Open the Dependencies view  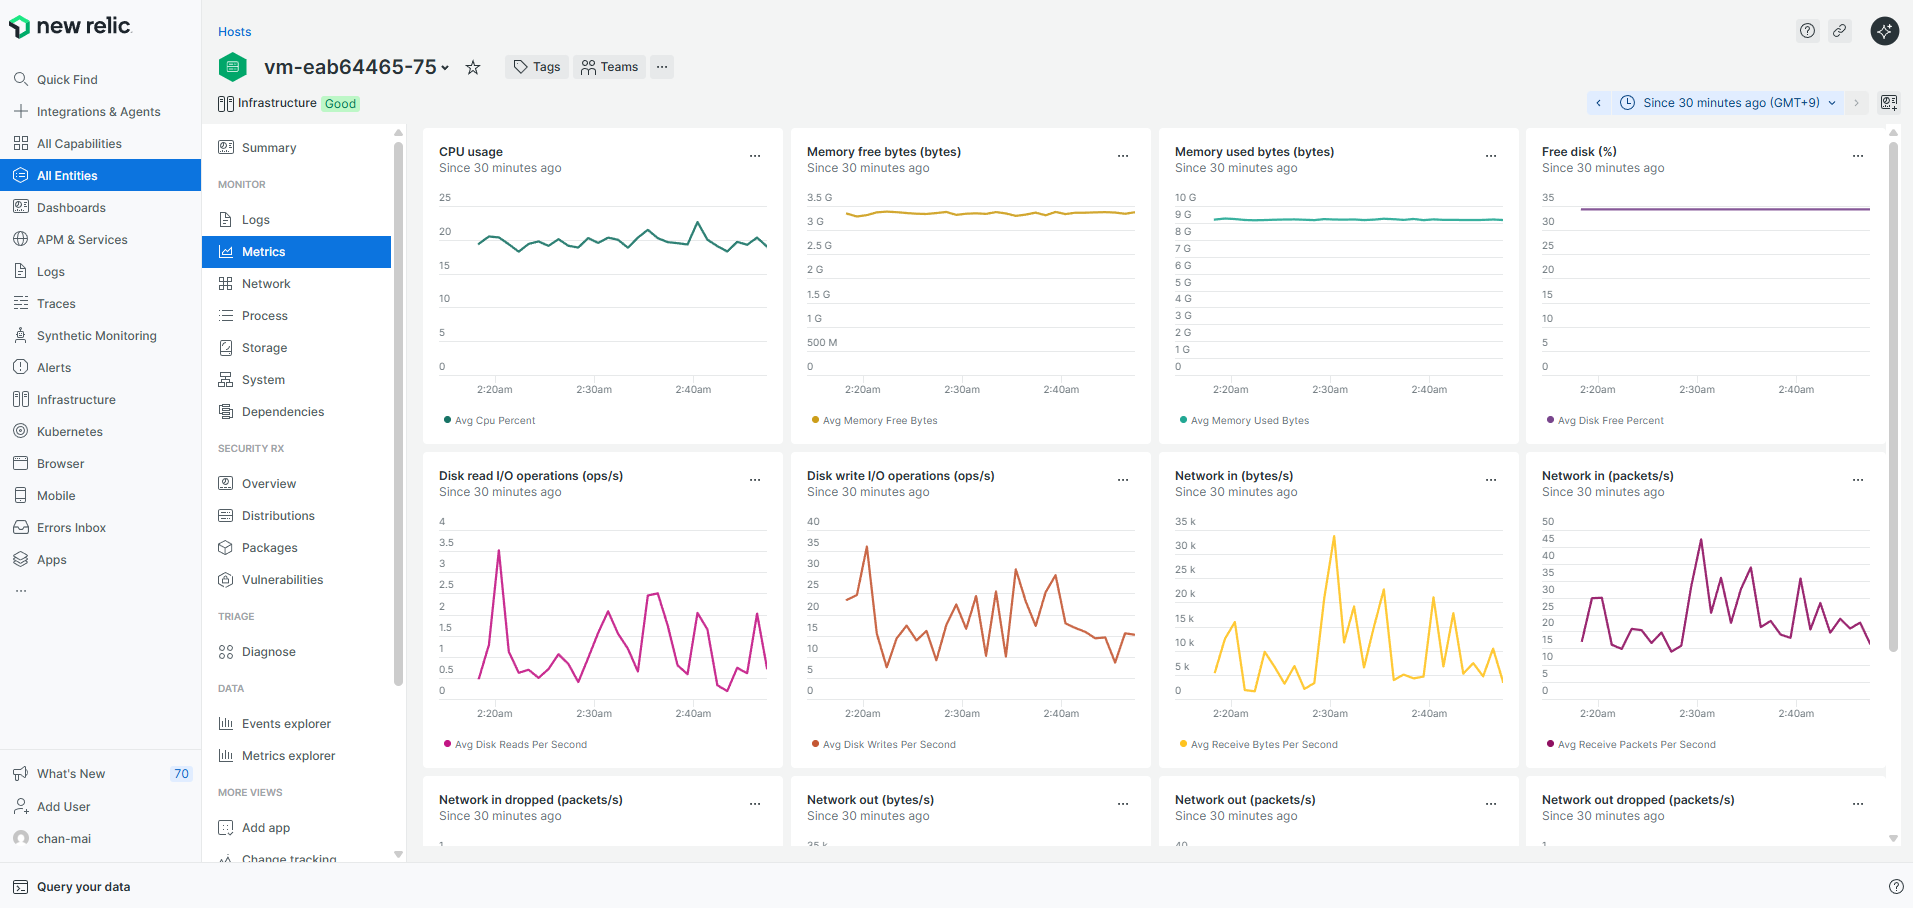296,411
